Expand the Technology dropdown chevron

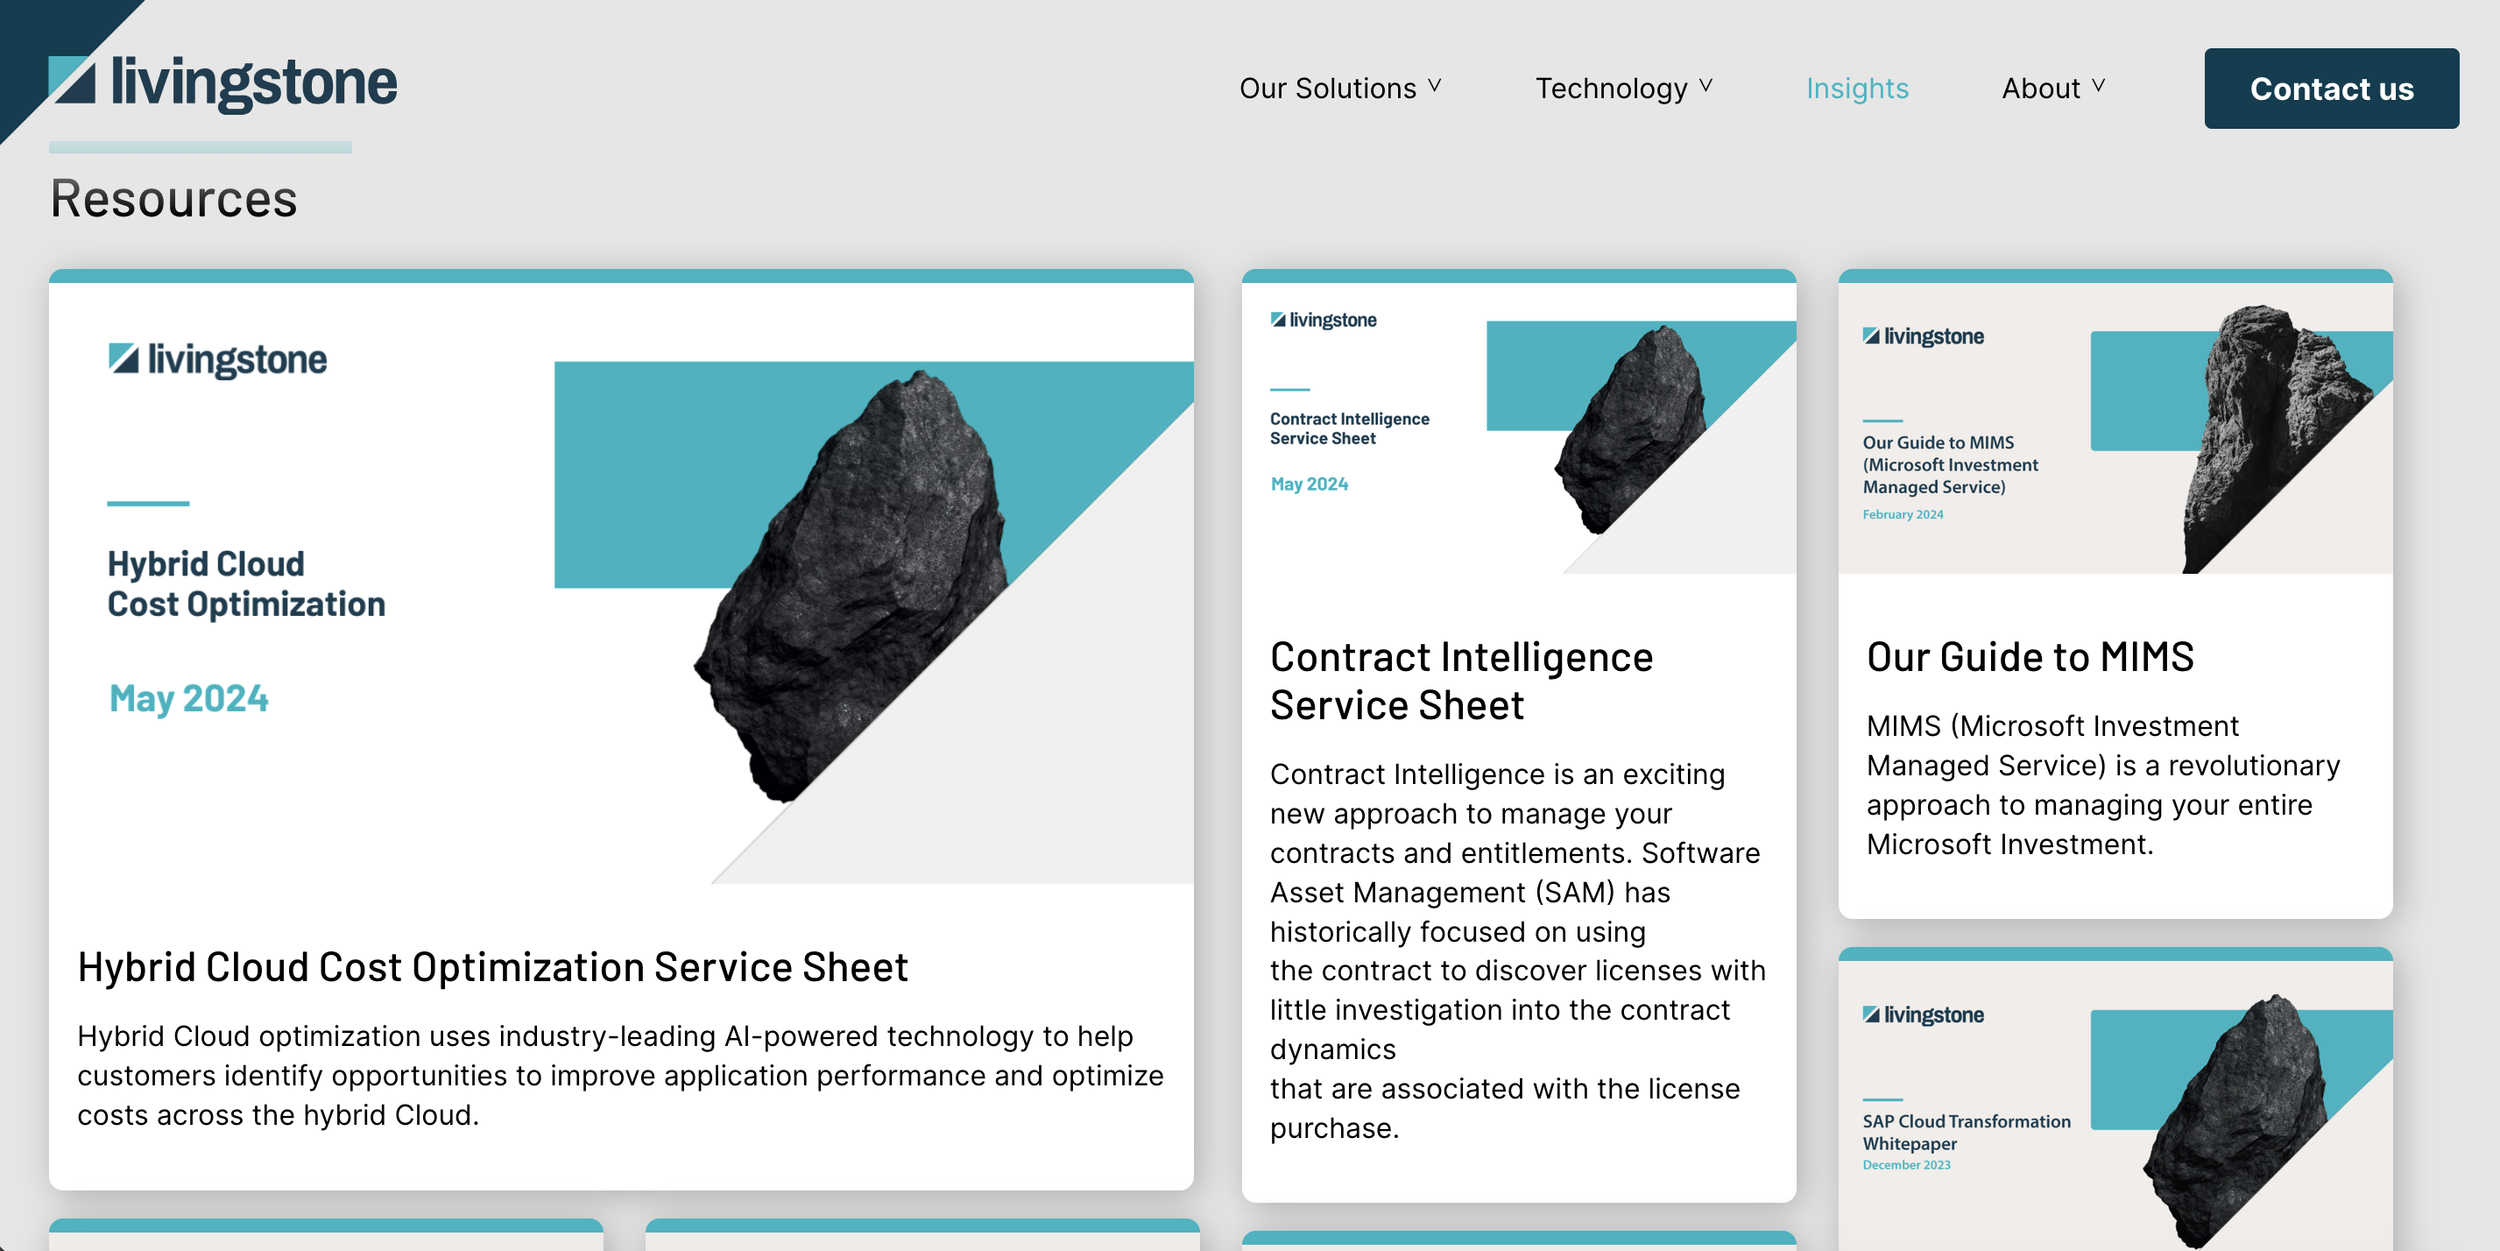[x=1706, y=86]
